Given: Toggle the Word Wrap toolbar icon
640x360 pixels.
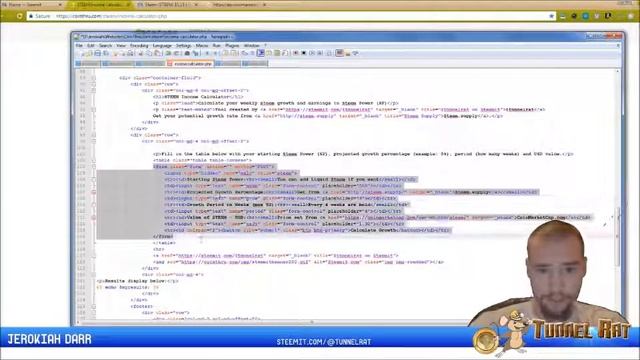Looking at the screenshot, I should (244, 53).
